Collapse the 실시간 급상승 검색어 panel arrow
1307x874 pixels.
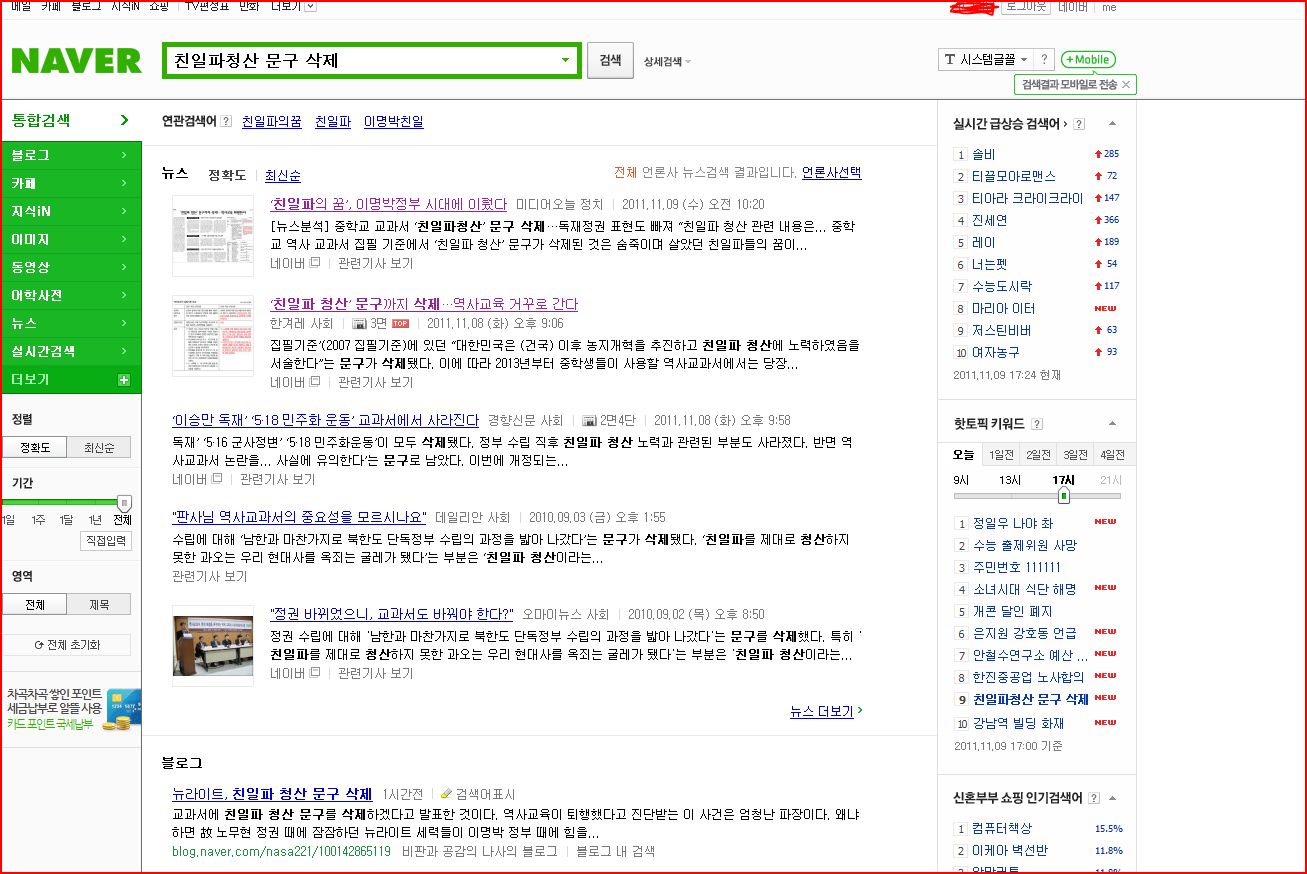1112,124
